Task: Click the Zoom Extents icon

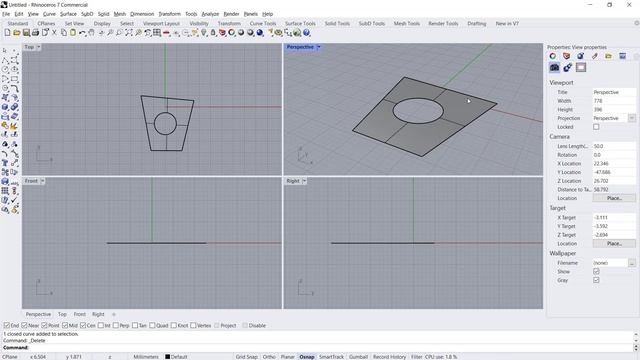Action: point(129,33)
